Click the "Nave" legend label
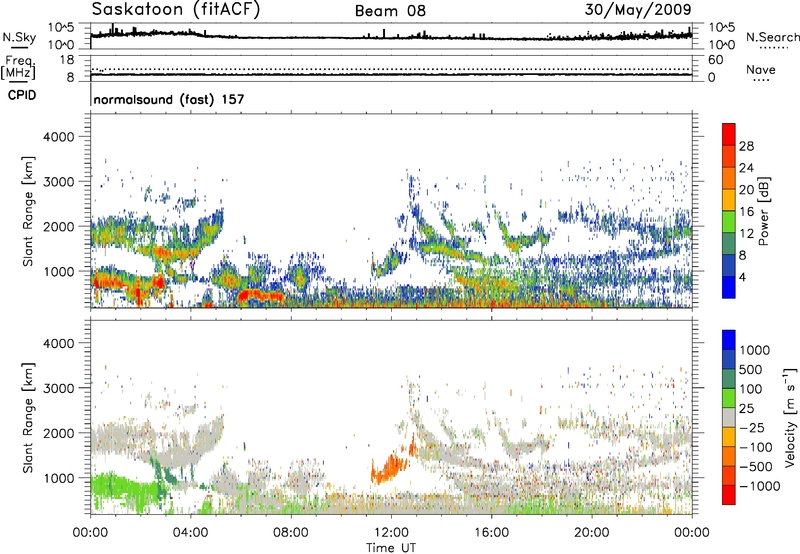 [x=761, y=69]
